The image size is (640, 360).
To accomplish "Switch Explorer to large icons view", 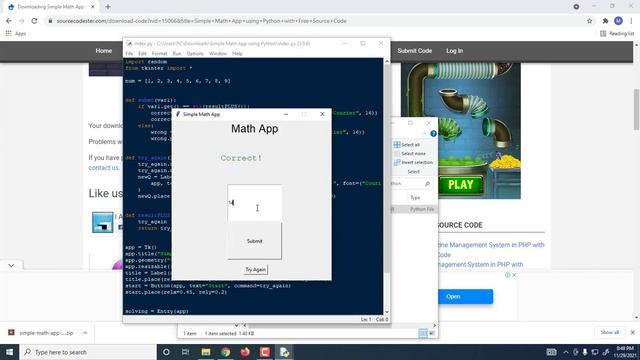I will tap(432, 333).
